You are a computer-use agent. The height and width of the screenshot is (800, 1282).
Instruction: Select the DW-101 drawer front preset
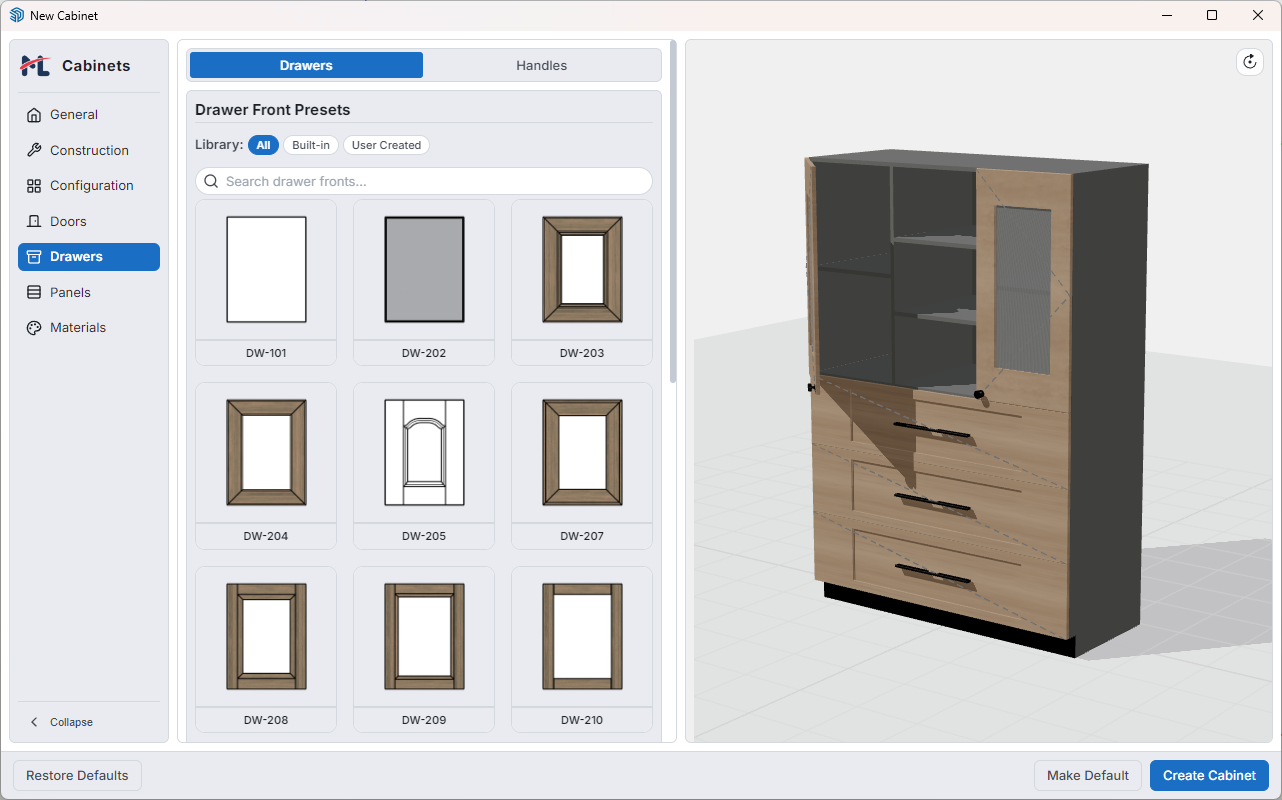coord(266,282)
